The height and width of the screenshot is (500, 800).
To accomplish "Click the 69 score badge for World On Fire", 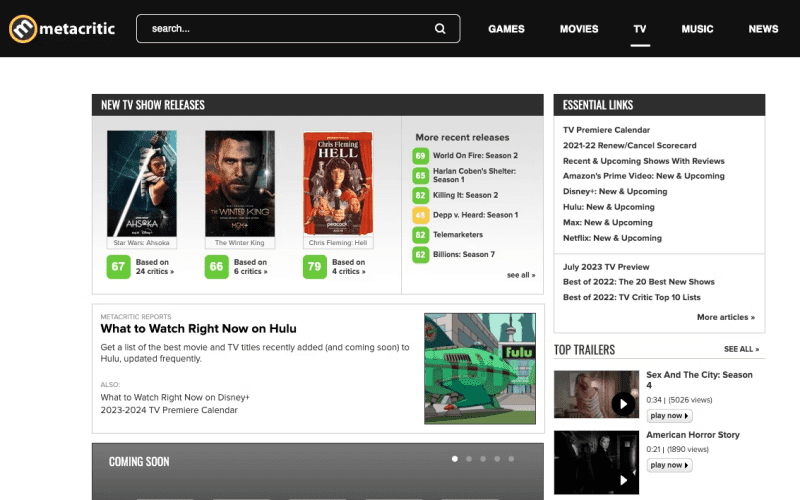I will point(420,156).
